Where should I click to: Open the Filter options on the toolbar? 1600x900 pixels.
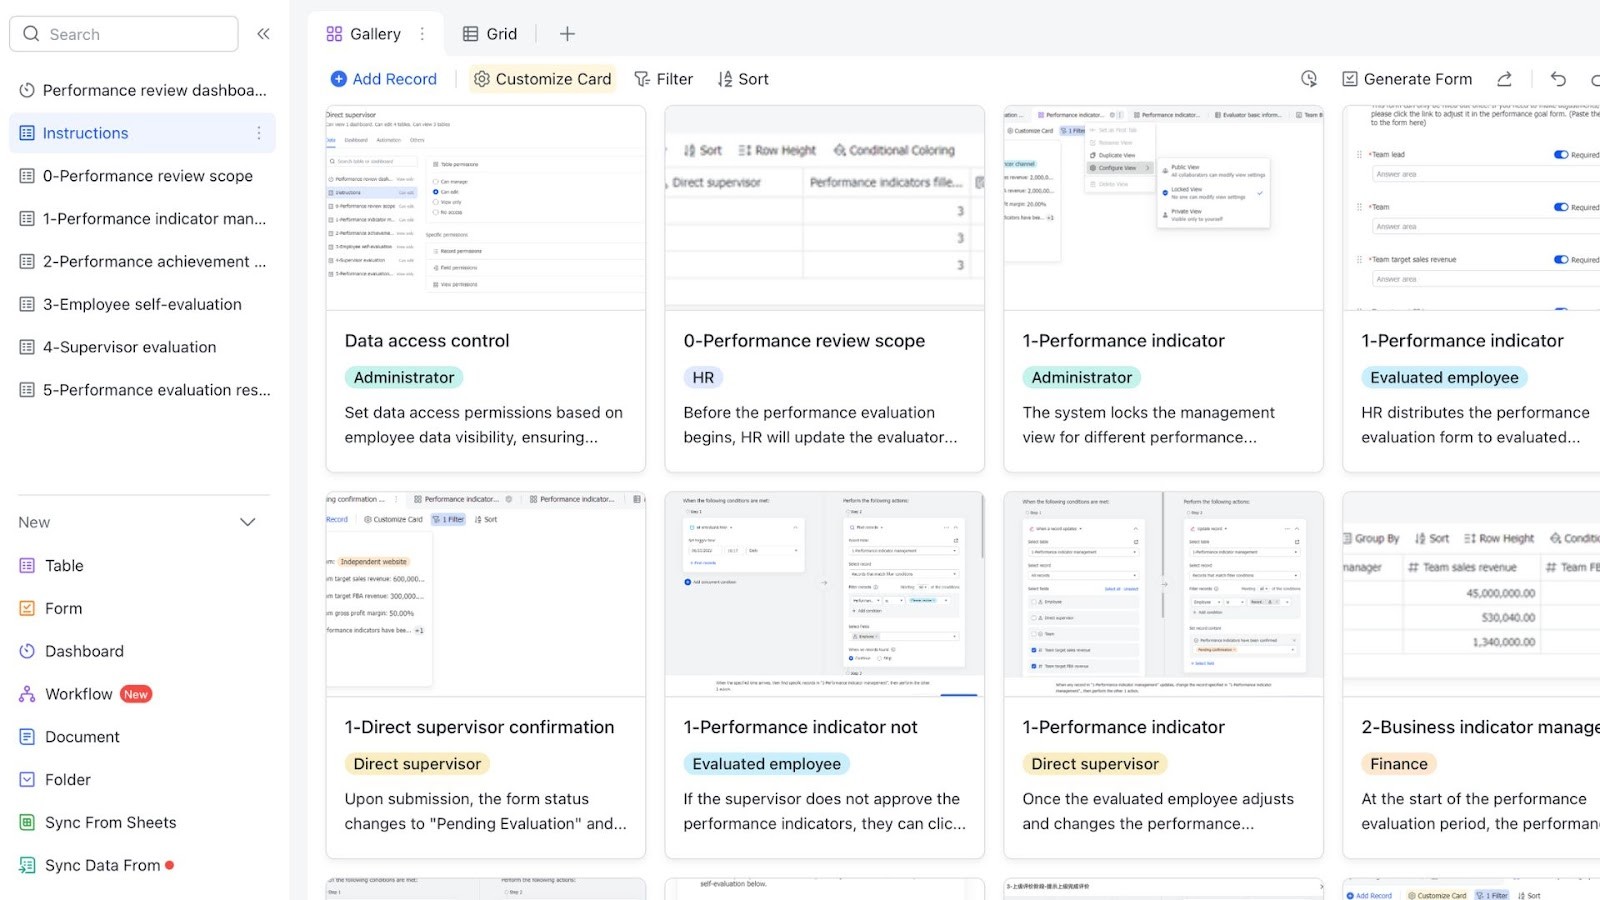(663, 79)
